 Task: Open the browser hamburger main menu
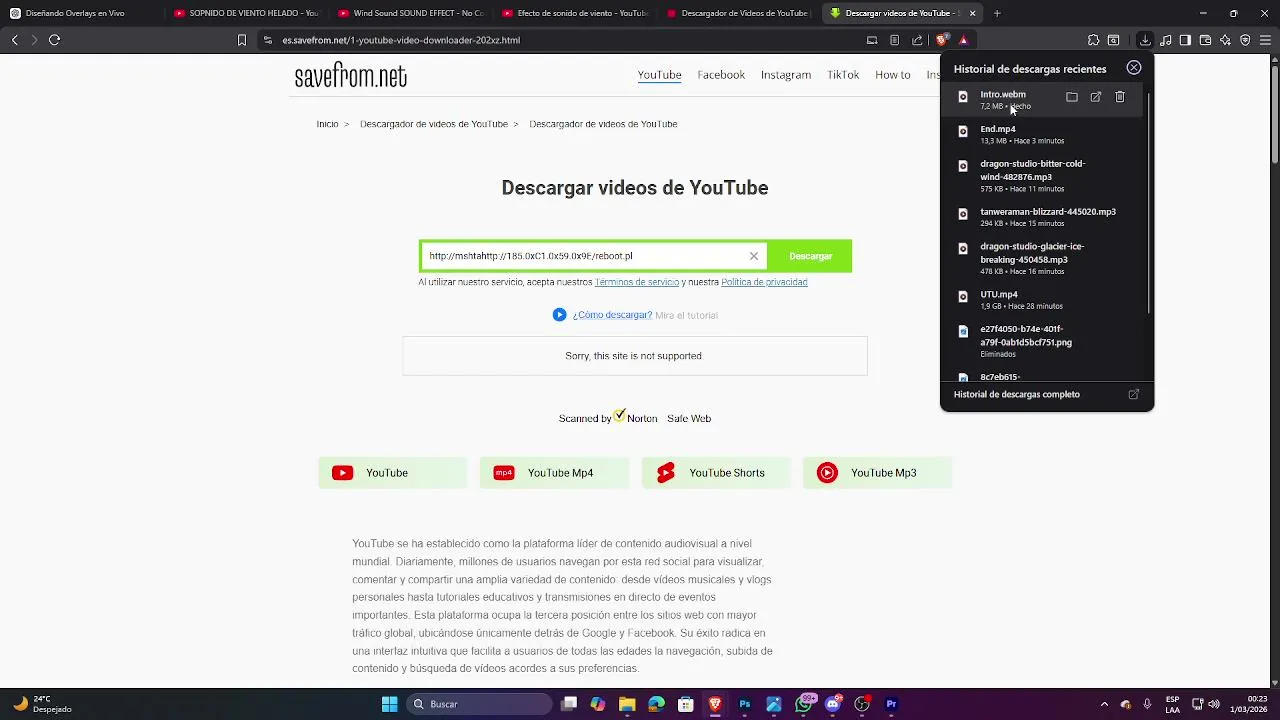click(x=1265, y=40)
